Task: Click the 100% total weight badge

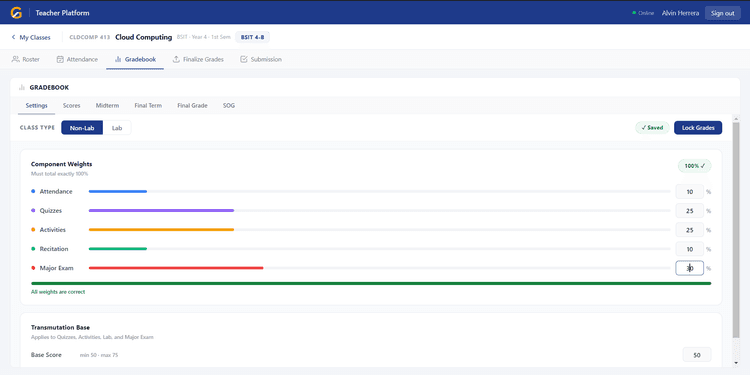Action: coord(695,166)
